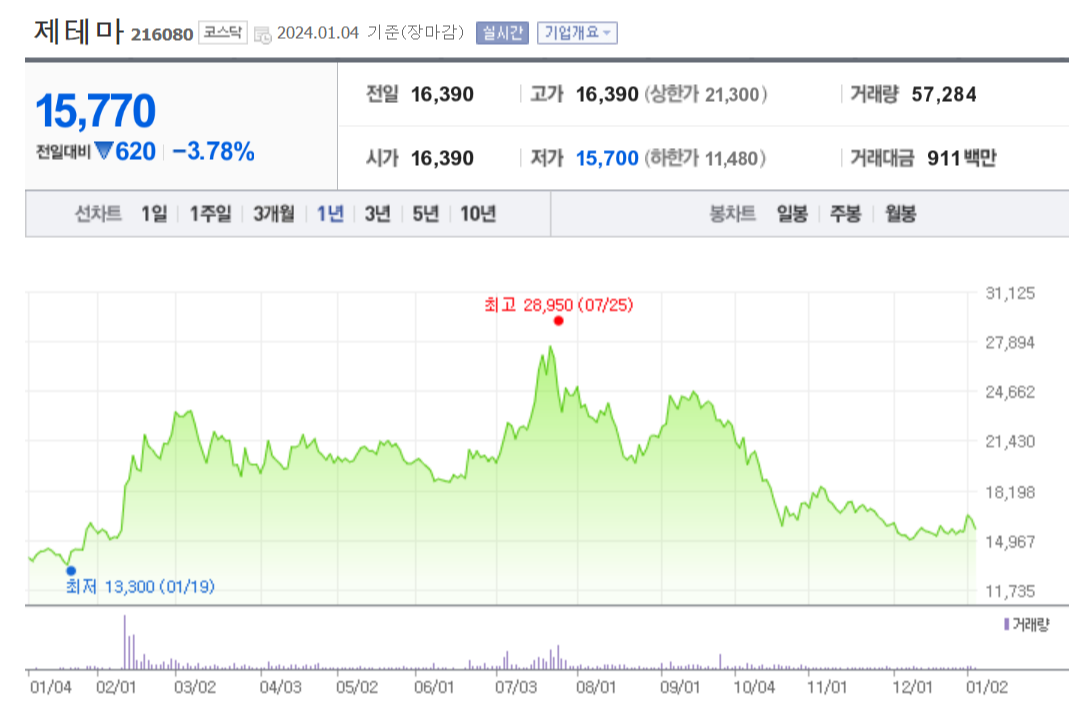This screenshot has width=1069, height=727.
Task: Click the 18,198 y-axis label
Action: coord(1010,492)
